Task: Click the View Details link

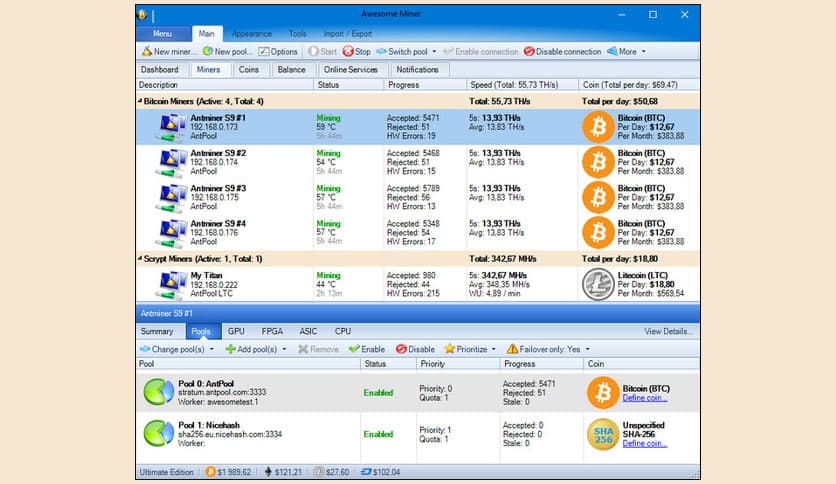Action: 669,331
